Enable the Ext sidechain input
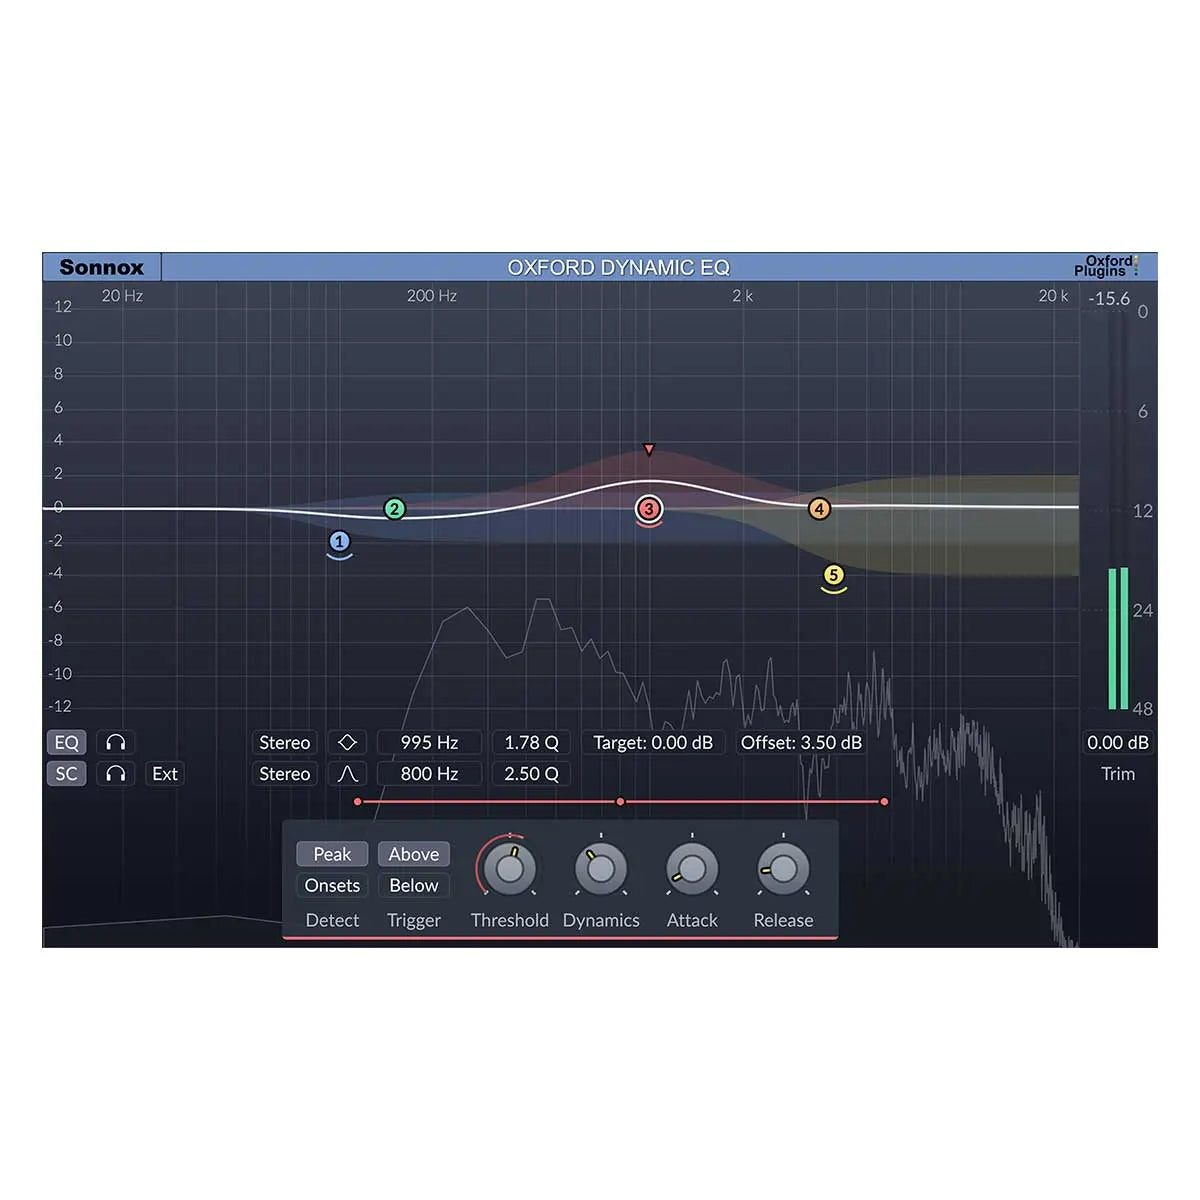 click(164, 773)
